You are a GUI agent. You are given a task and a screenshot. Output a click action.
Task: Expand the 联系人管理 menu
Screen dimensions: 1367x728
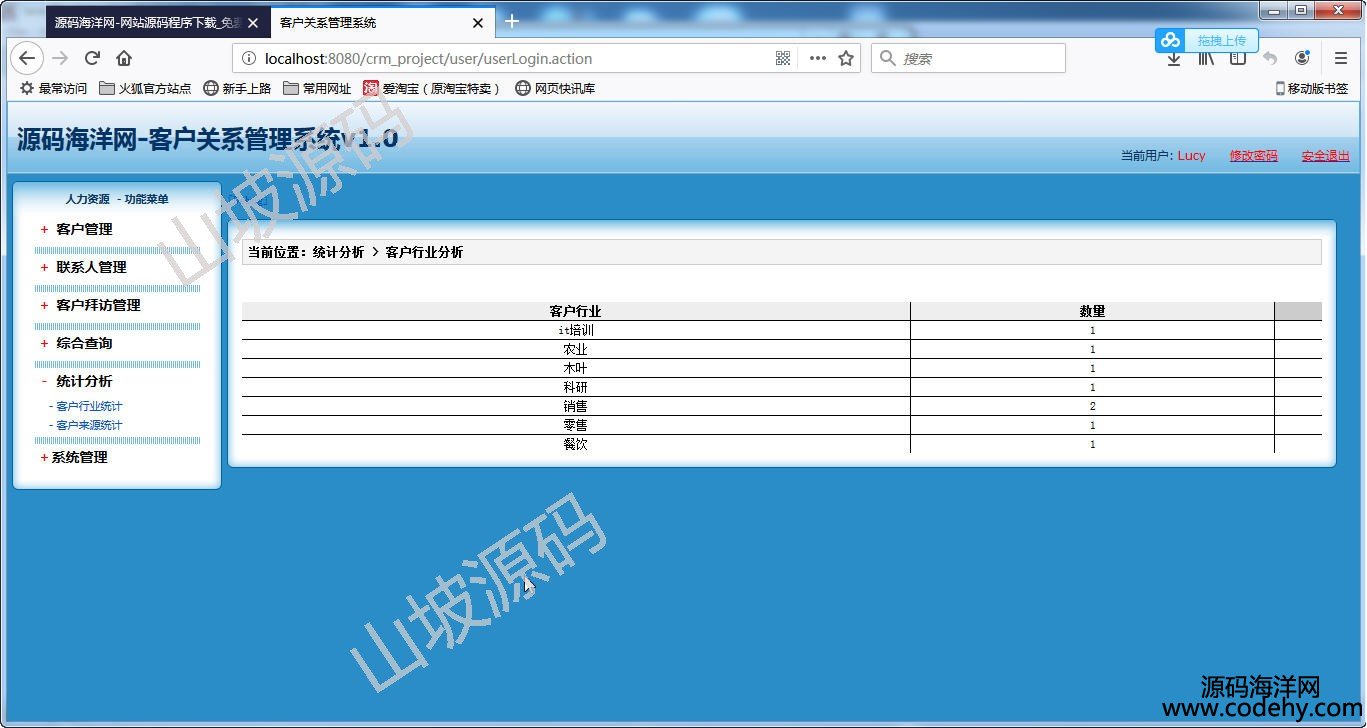[x=91, y=267]
